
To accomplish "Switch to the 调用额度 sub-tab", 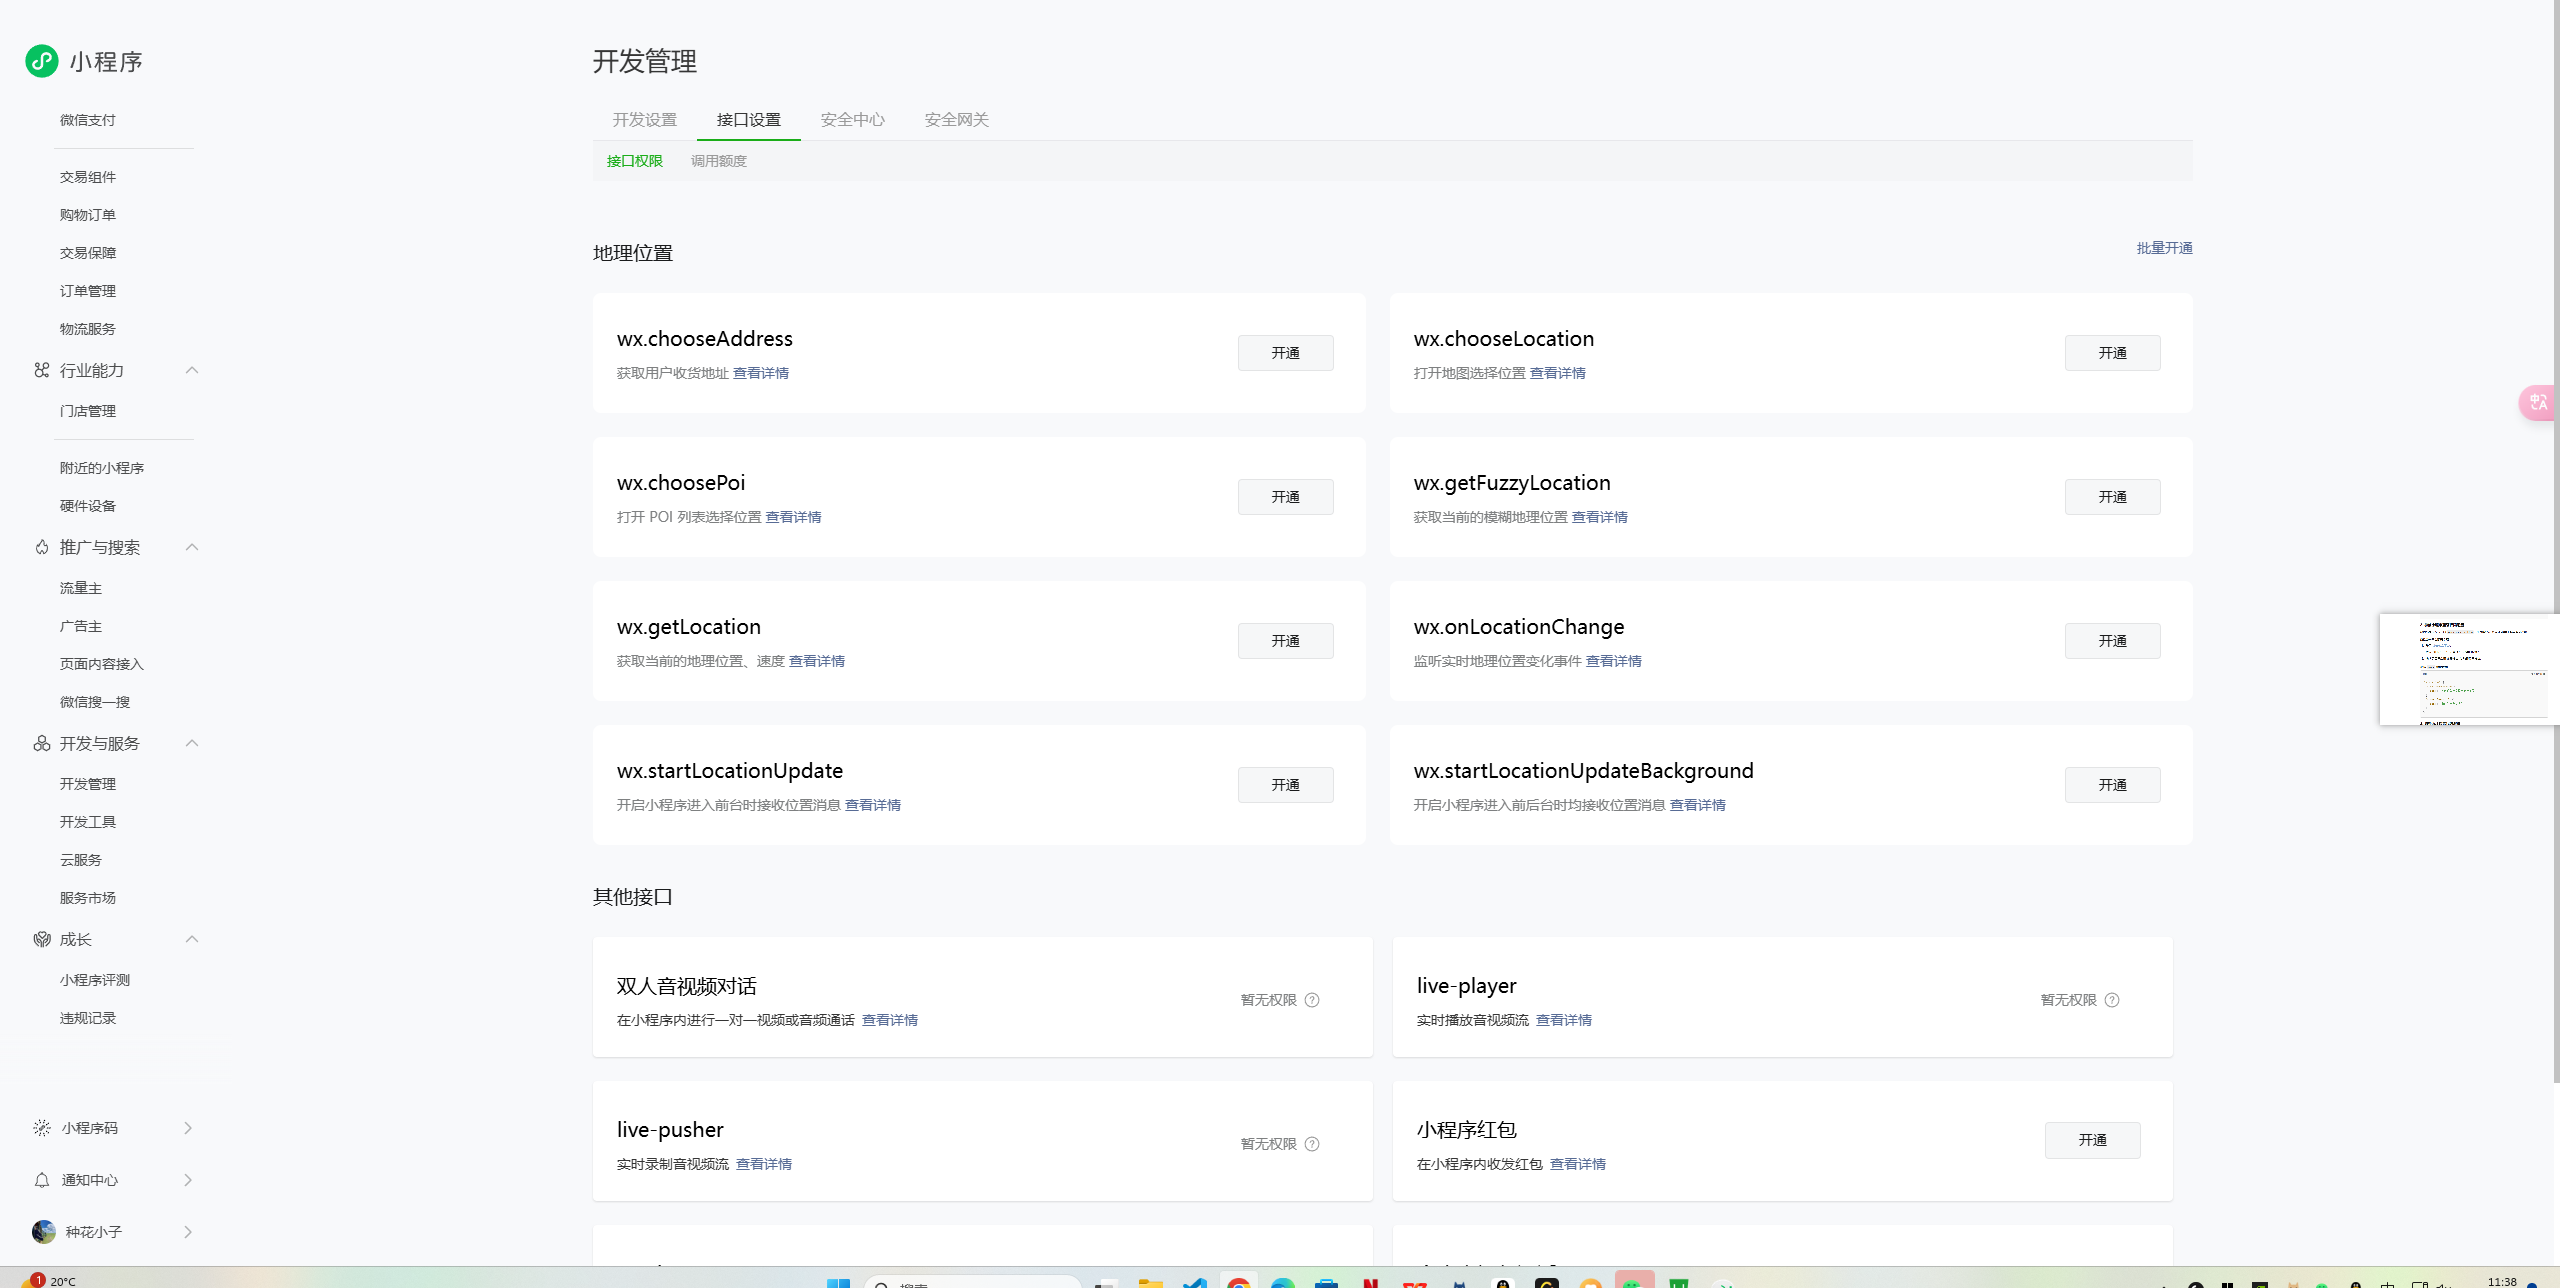I will pyautogui.click(x=718, y=161).
